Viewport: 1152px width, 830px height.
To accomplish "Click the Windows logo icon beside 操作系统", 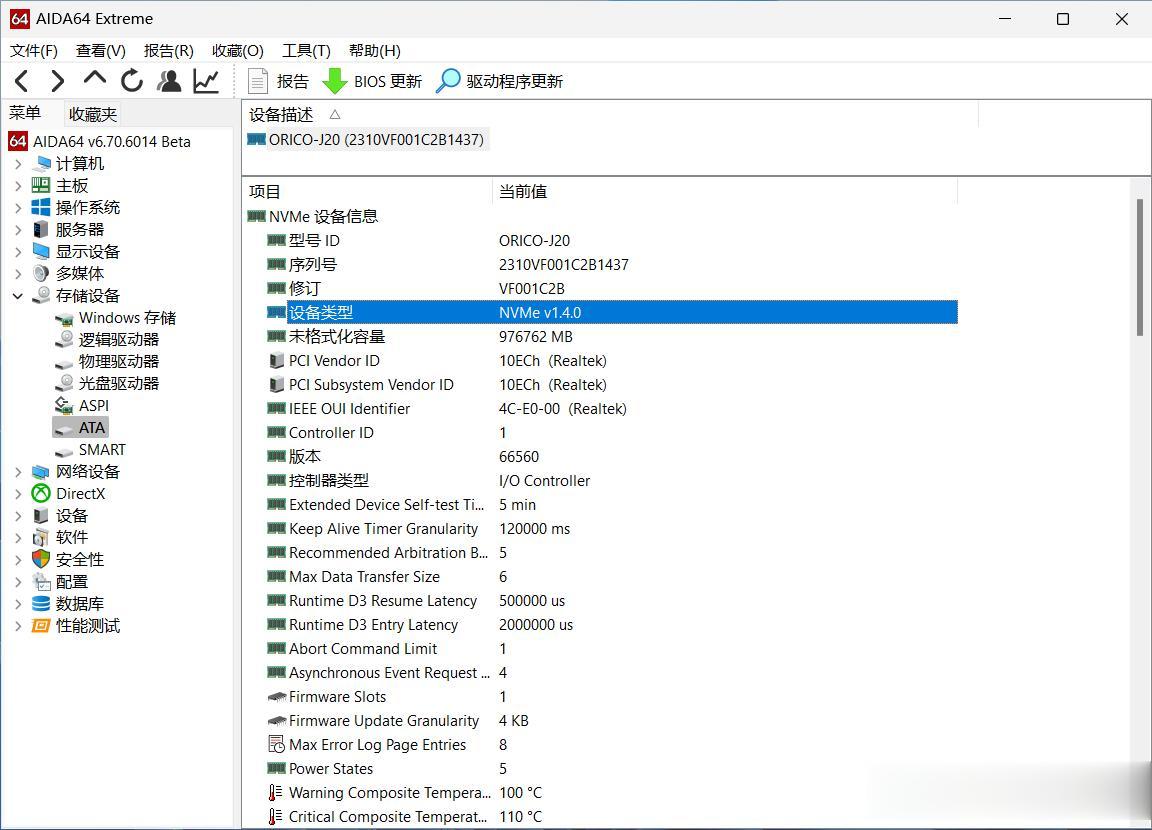I will pyautogui.click(x=41, y=207).
